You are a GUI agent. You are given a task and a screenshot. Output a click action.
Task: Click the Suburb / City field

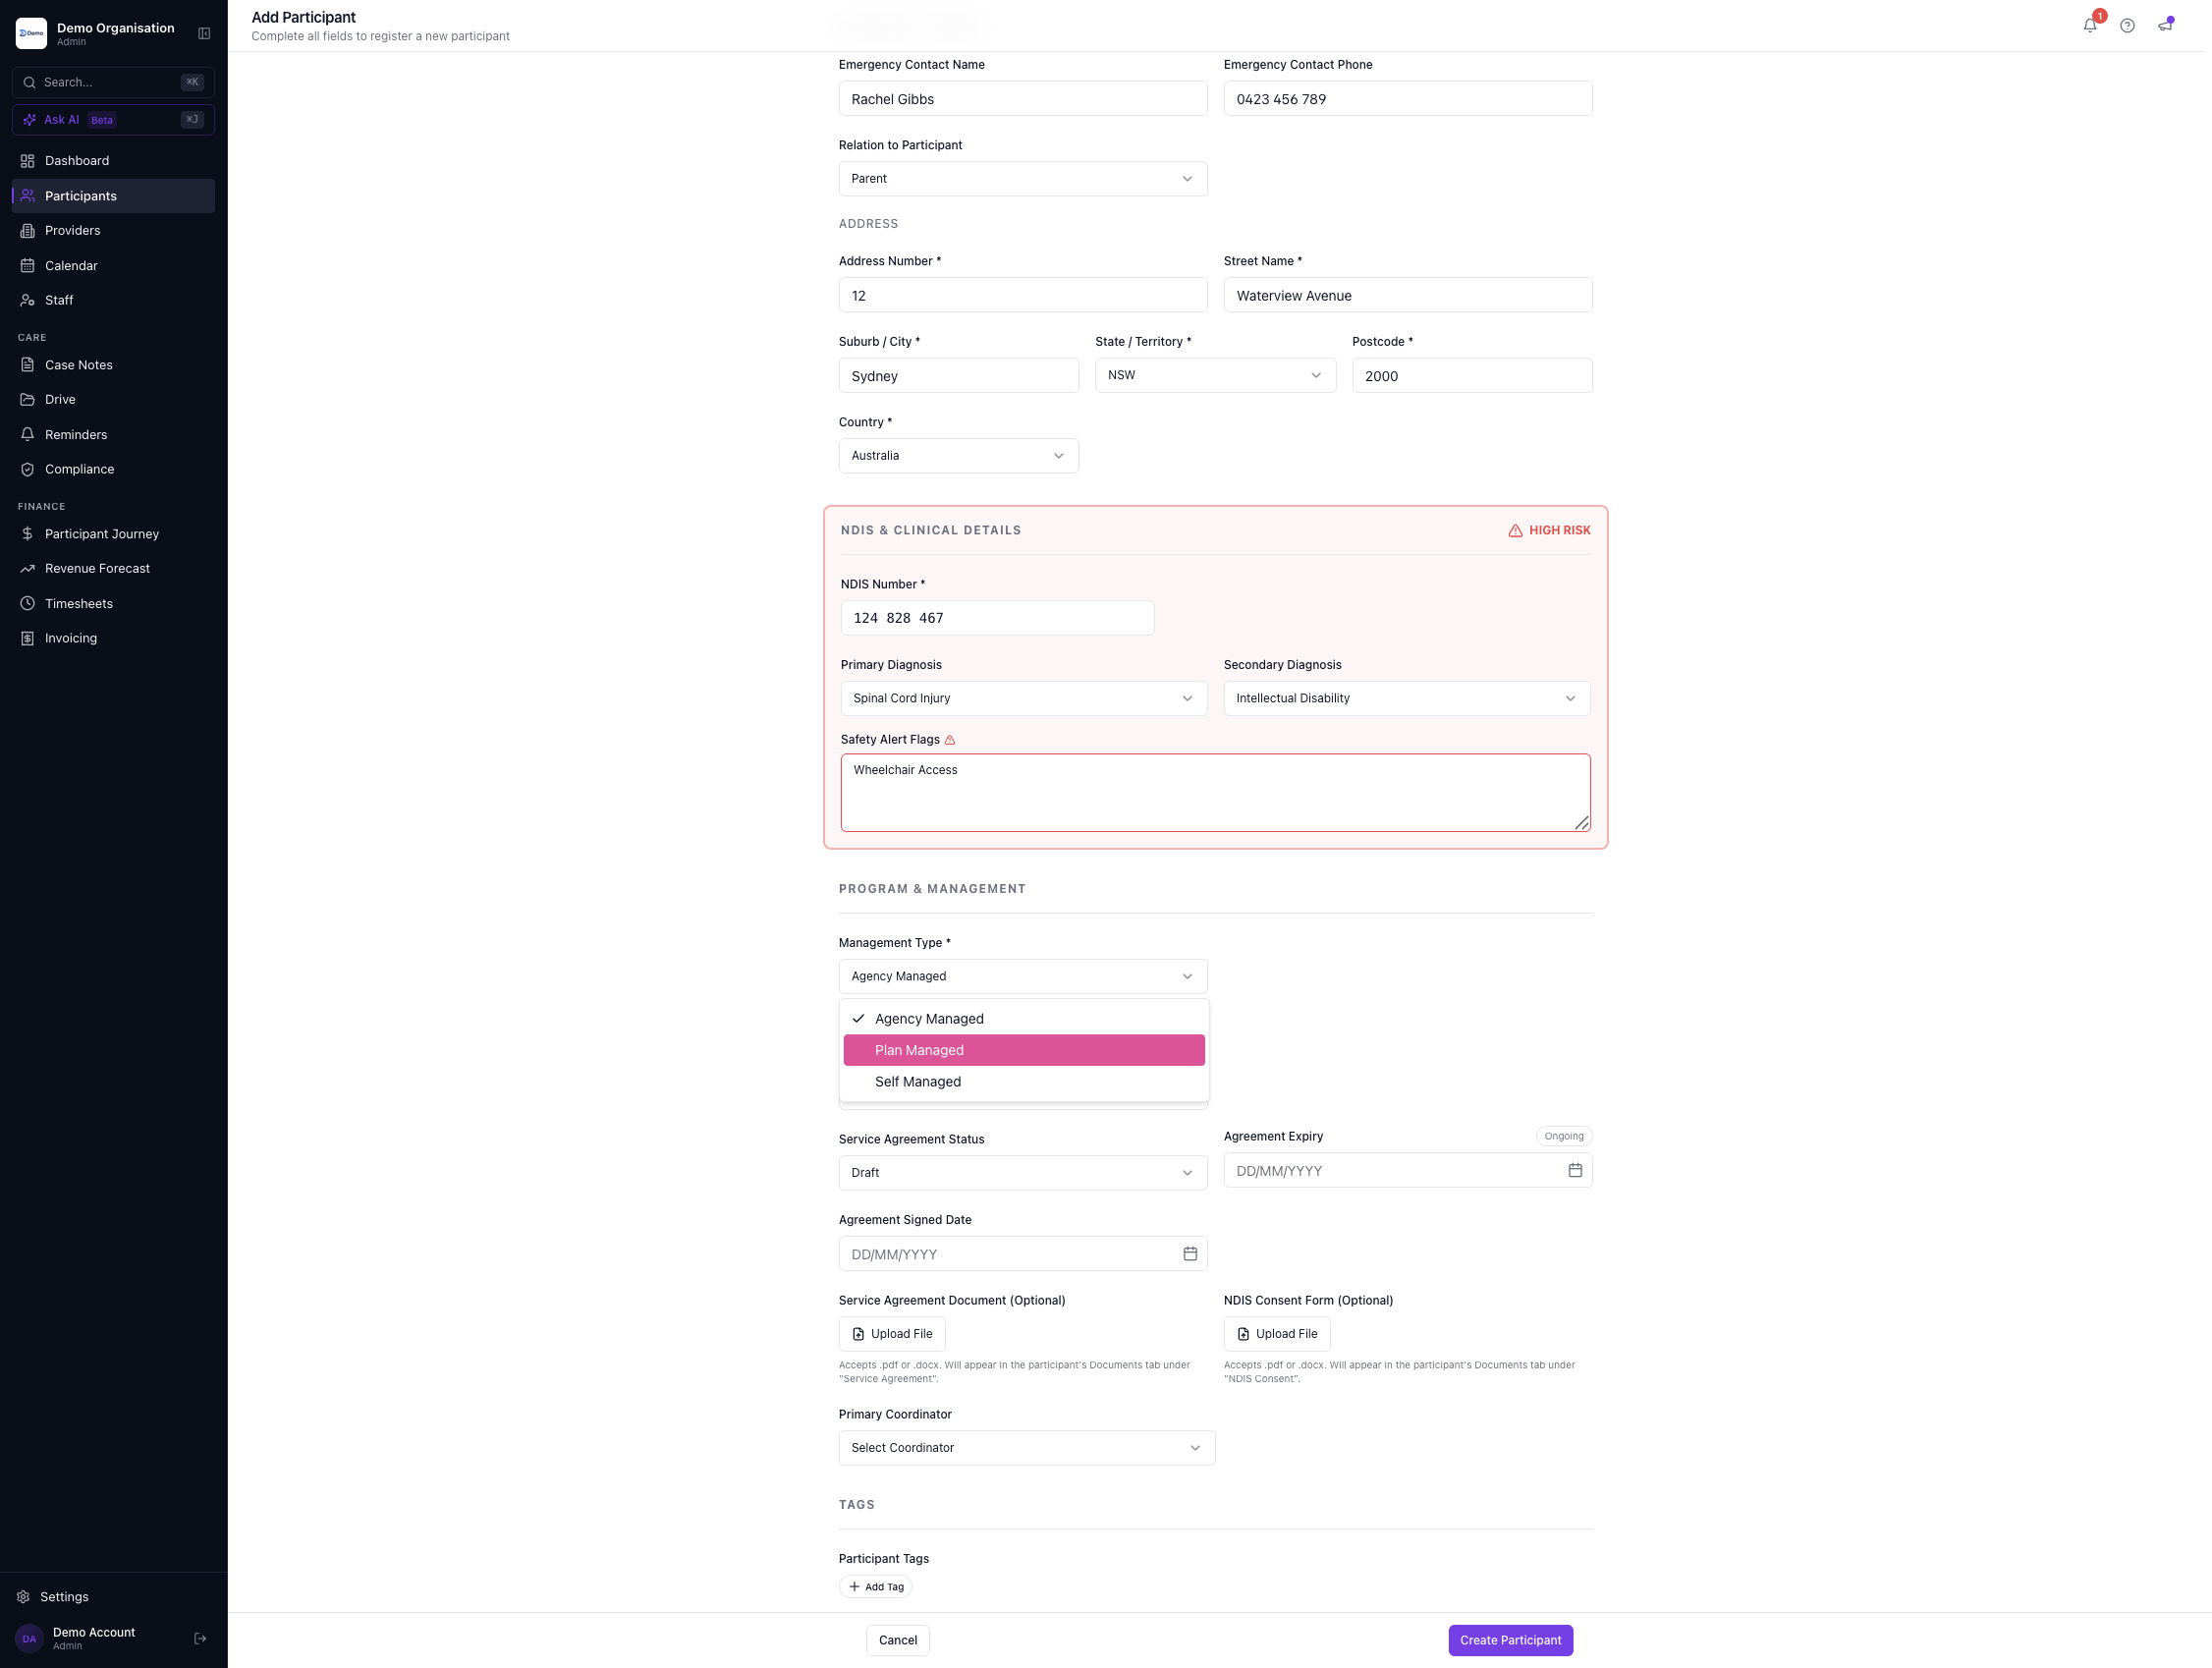point(959,376)
